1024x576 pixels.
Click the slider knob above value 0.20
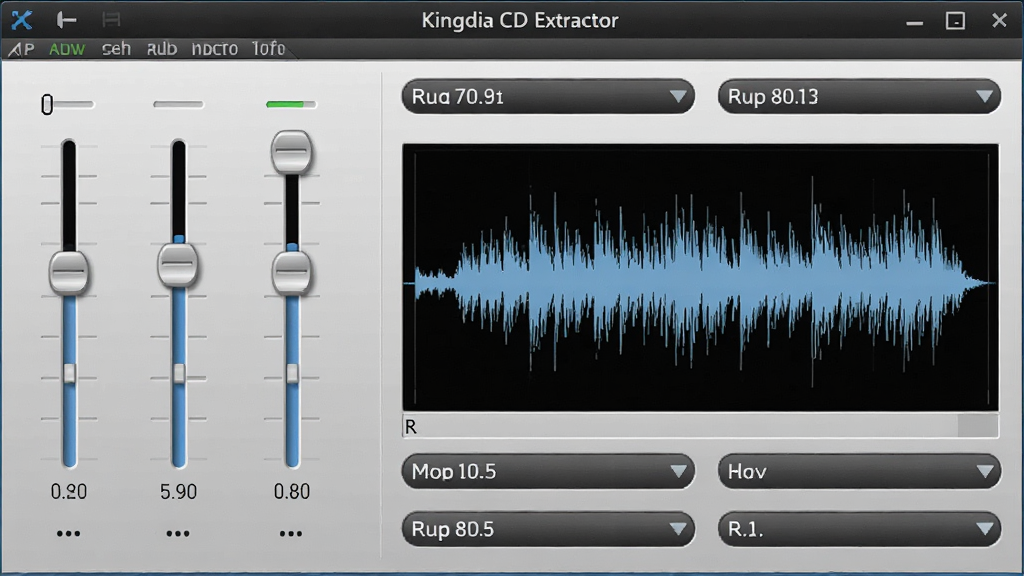click(69, 272)
